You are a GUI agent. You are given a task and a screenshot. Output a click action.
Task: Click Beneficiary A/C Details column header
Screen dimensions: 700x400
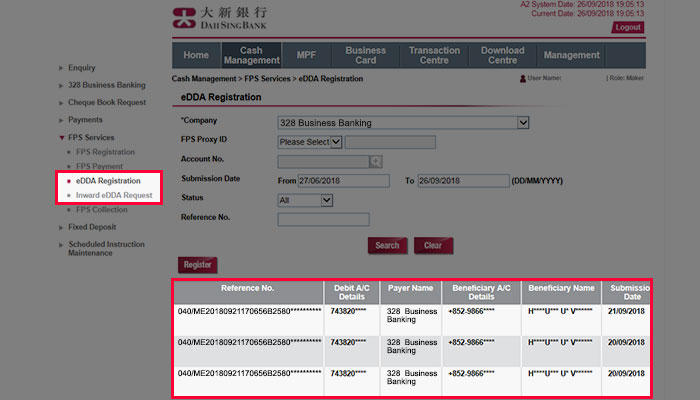(x=481, y=292)
